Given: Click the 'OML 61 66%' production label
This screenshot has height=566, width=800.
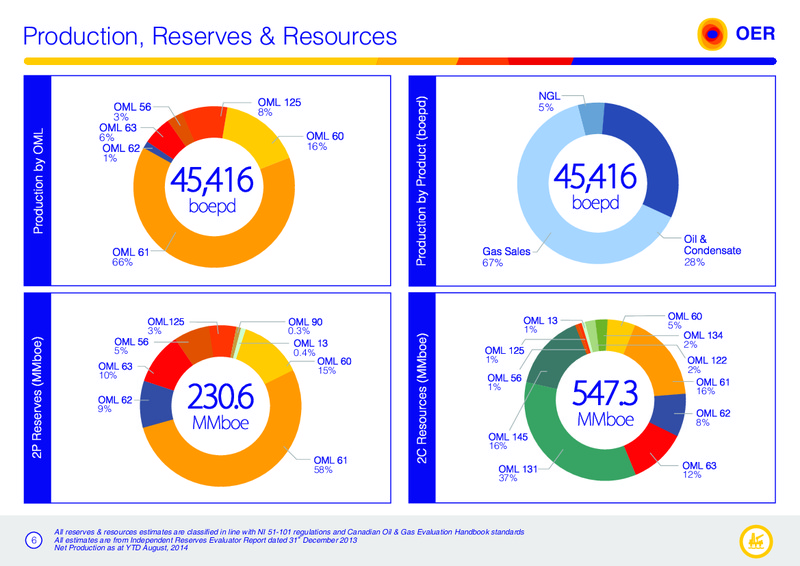Looking at the screenshot, I should pos(131,257).
